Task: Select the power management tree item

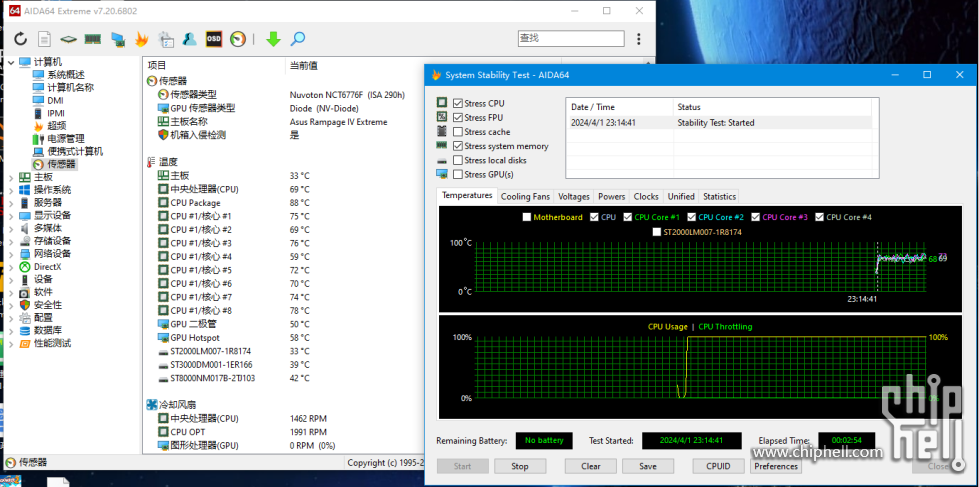Action: (x=59, y=139)
